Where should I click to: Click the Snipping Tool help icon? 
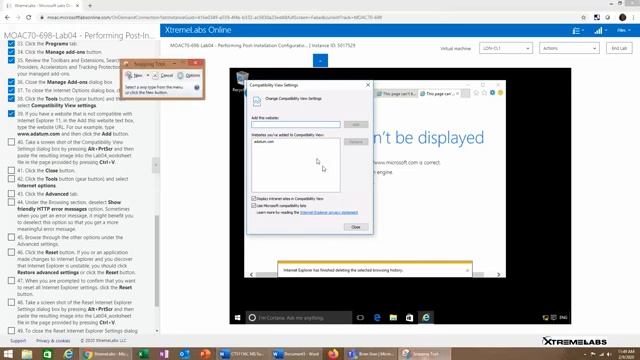[x=197, y=88]
